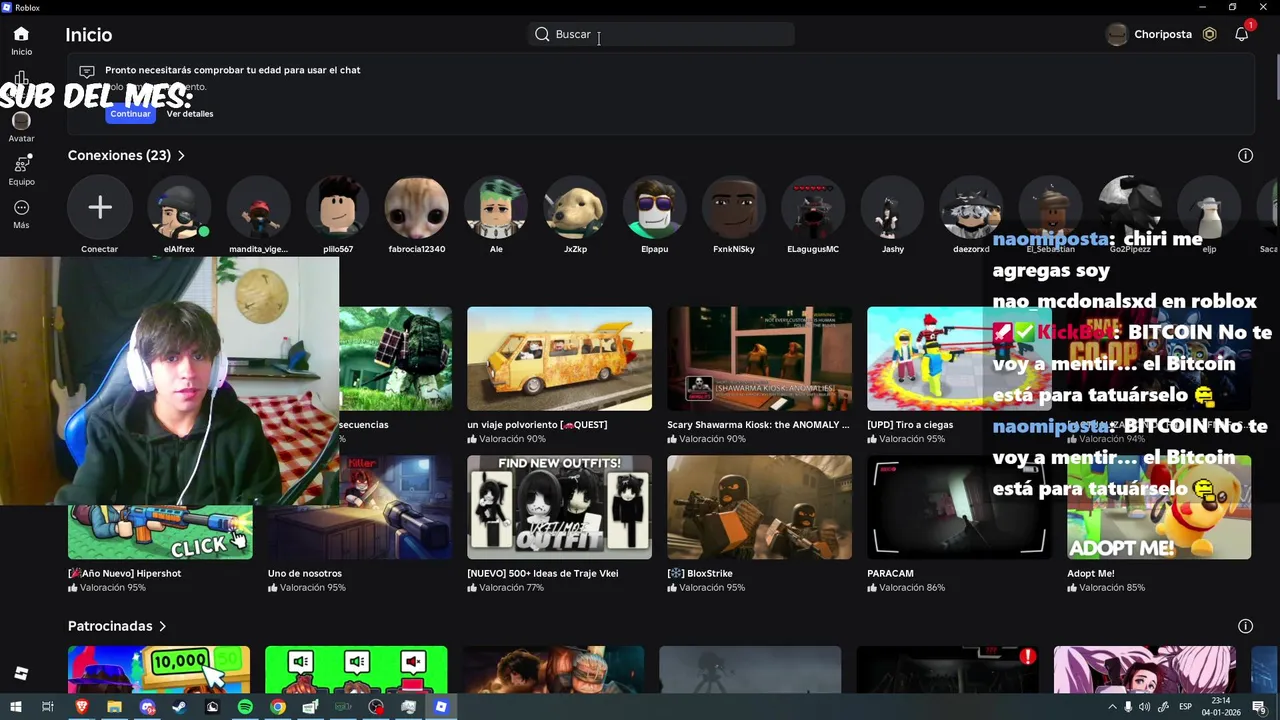Open sponsored thumbnail showing 10,000 cash
1280x720 pixels.
159,670
